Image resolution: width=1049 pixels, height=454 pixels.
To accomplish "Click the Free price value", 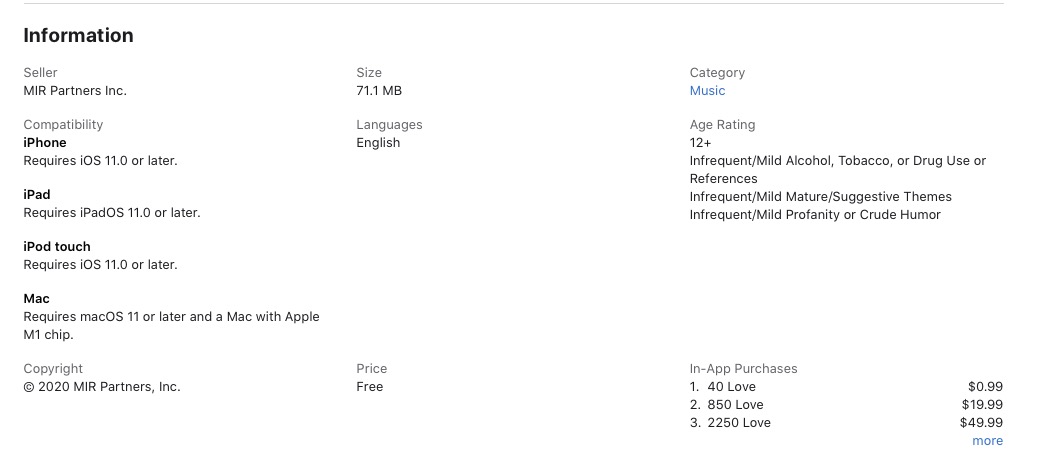I will [370, 387].
